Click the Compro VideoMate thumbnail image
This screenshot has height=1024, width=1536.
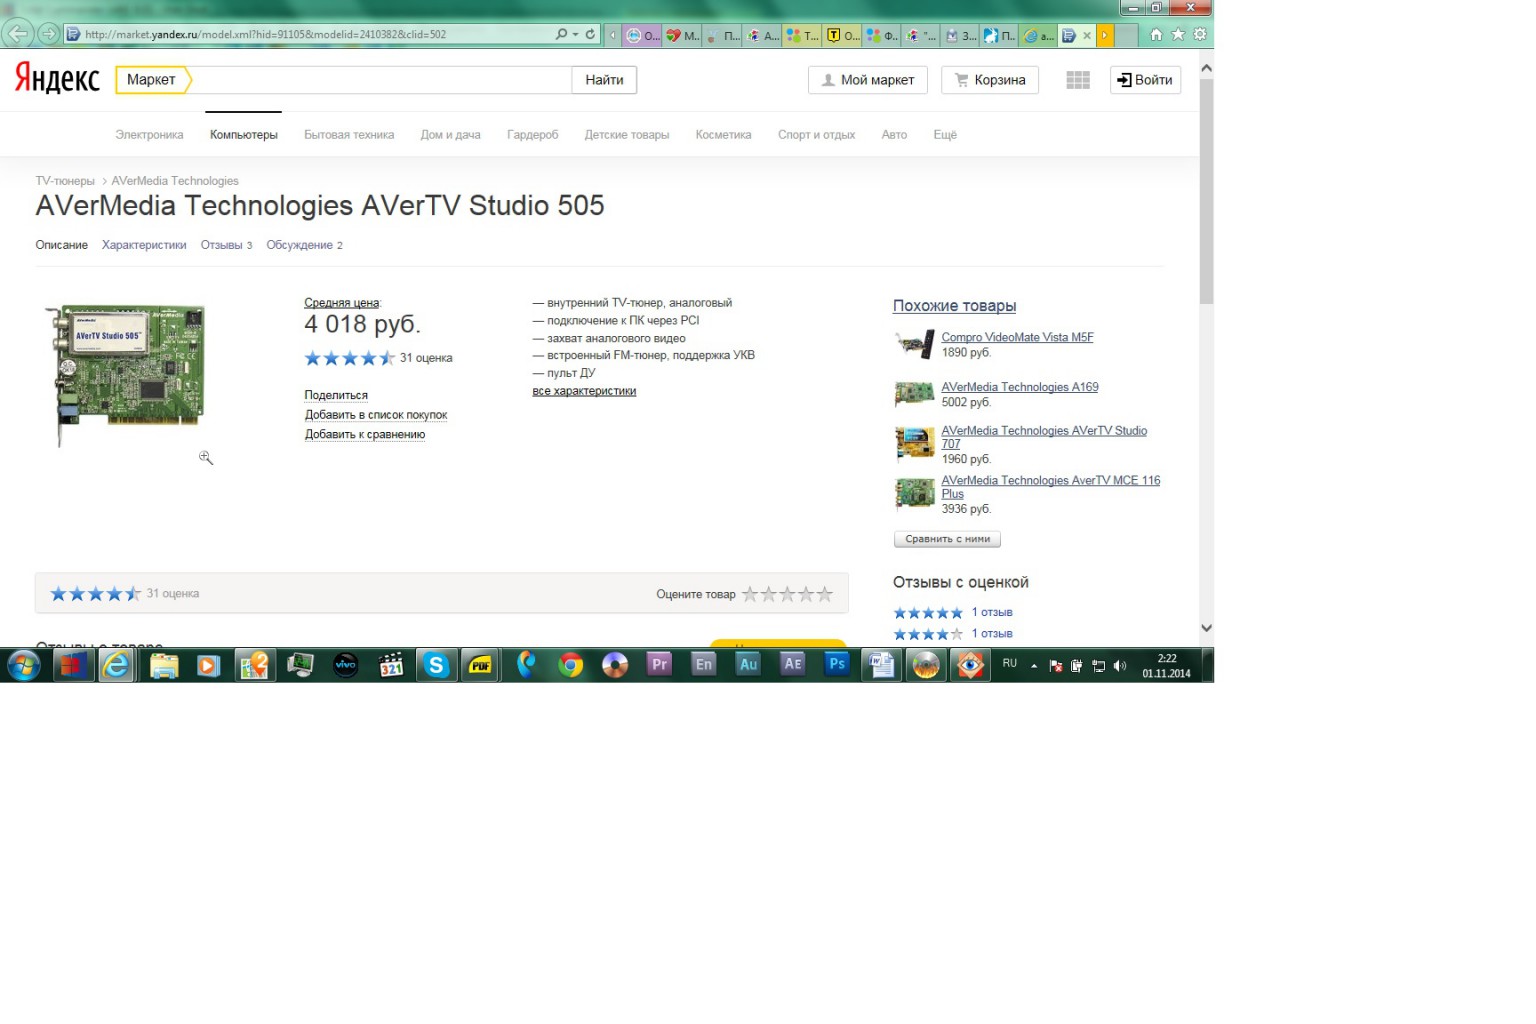pos(914,345)
